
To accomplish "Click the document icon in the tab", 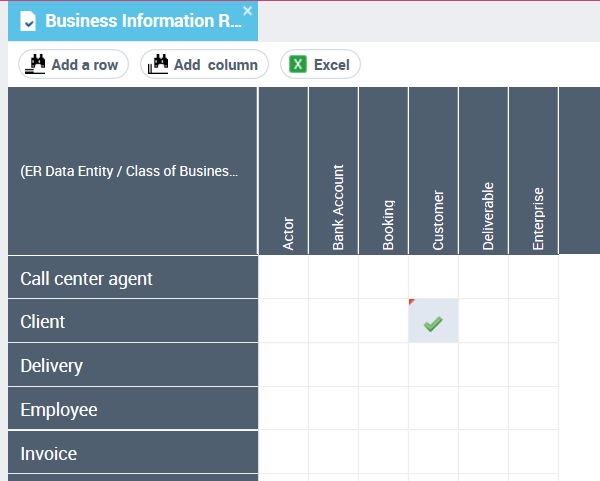I will [29, 22].
